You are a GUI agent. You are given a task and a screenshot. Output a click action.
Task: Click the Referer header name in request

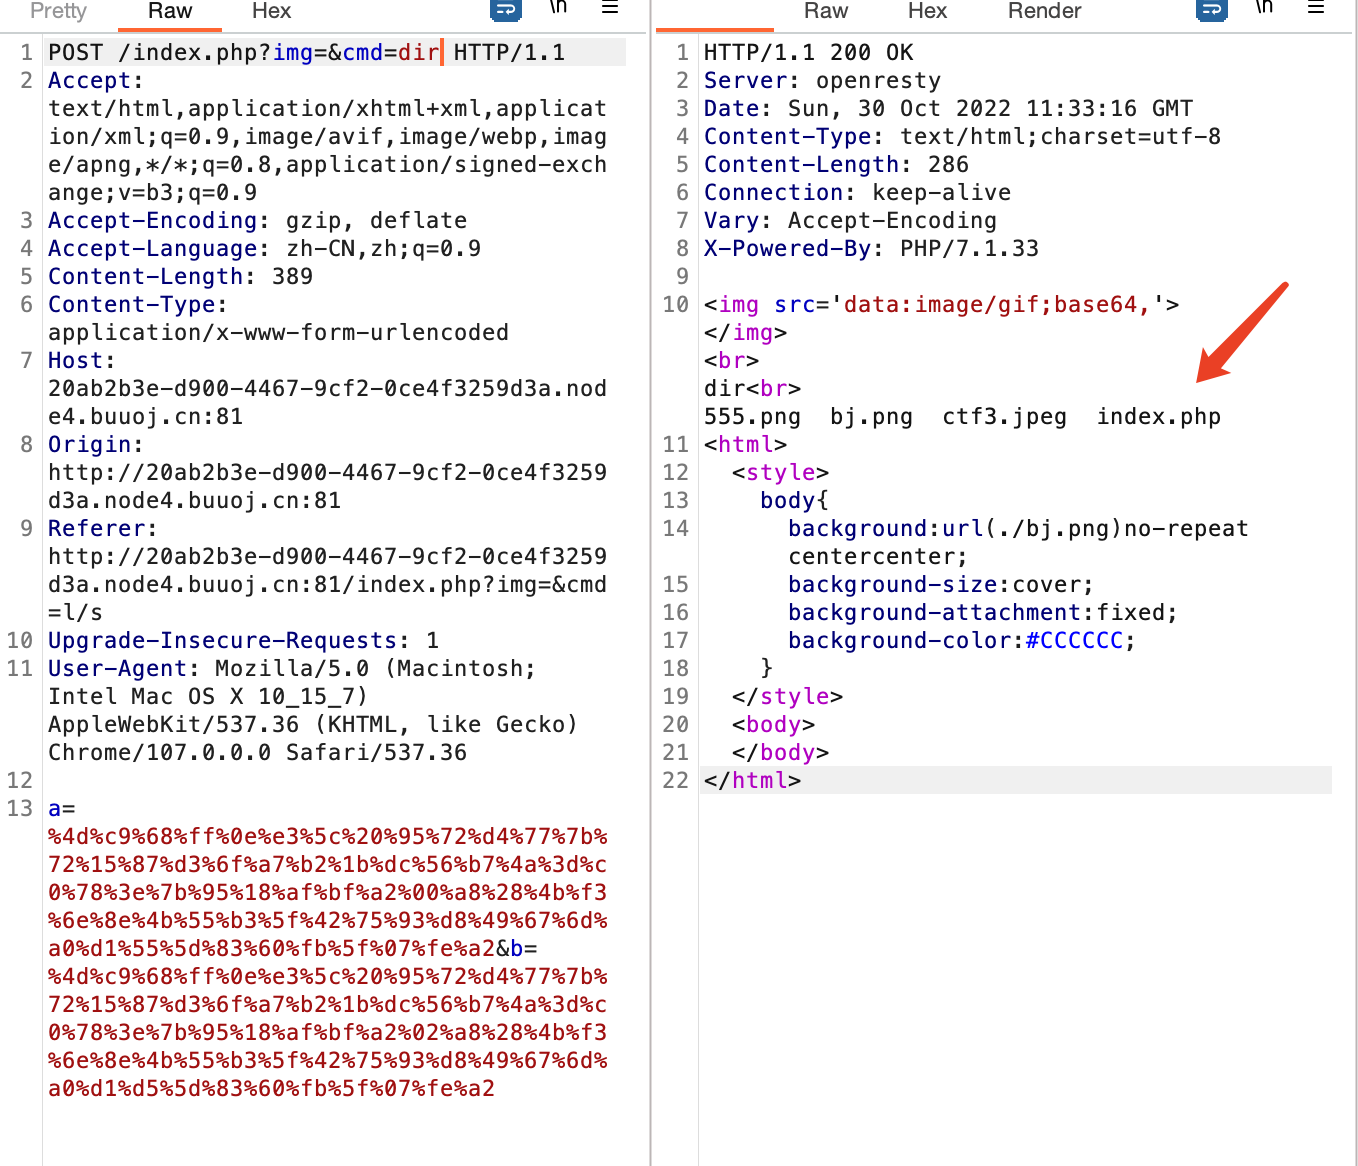96,528
